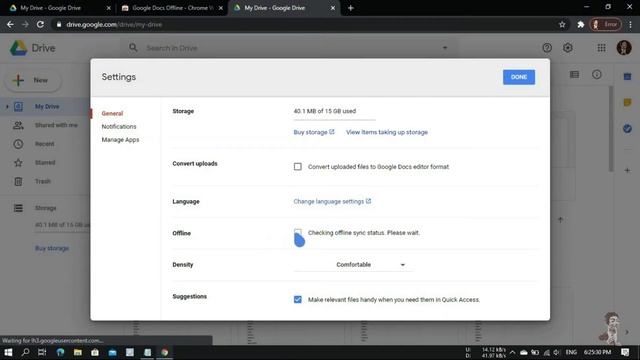Open the Density Comfortable dropdown

click(353, 265)
